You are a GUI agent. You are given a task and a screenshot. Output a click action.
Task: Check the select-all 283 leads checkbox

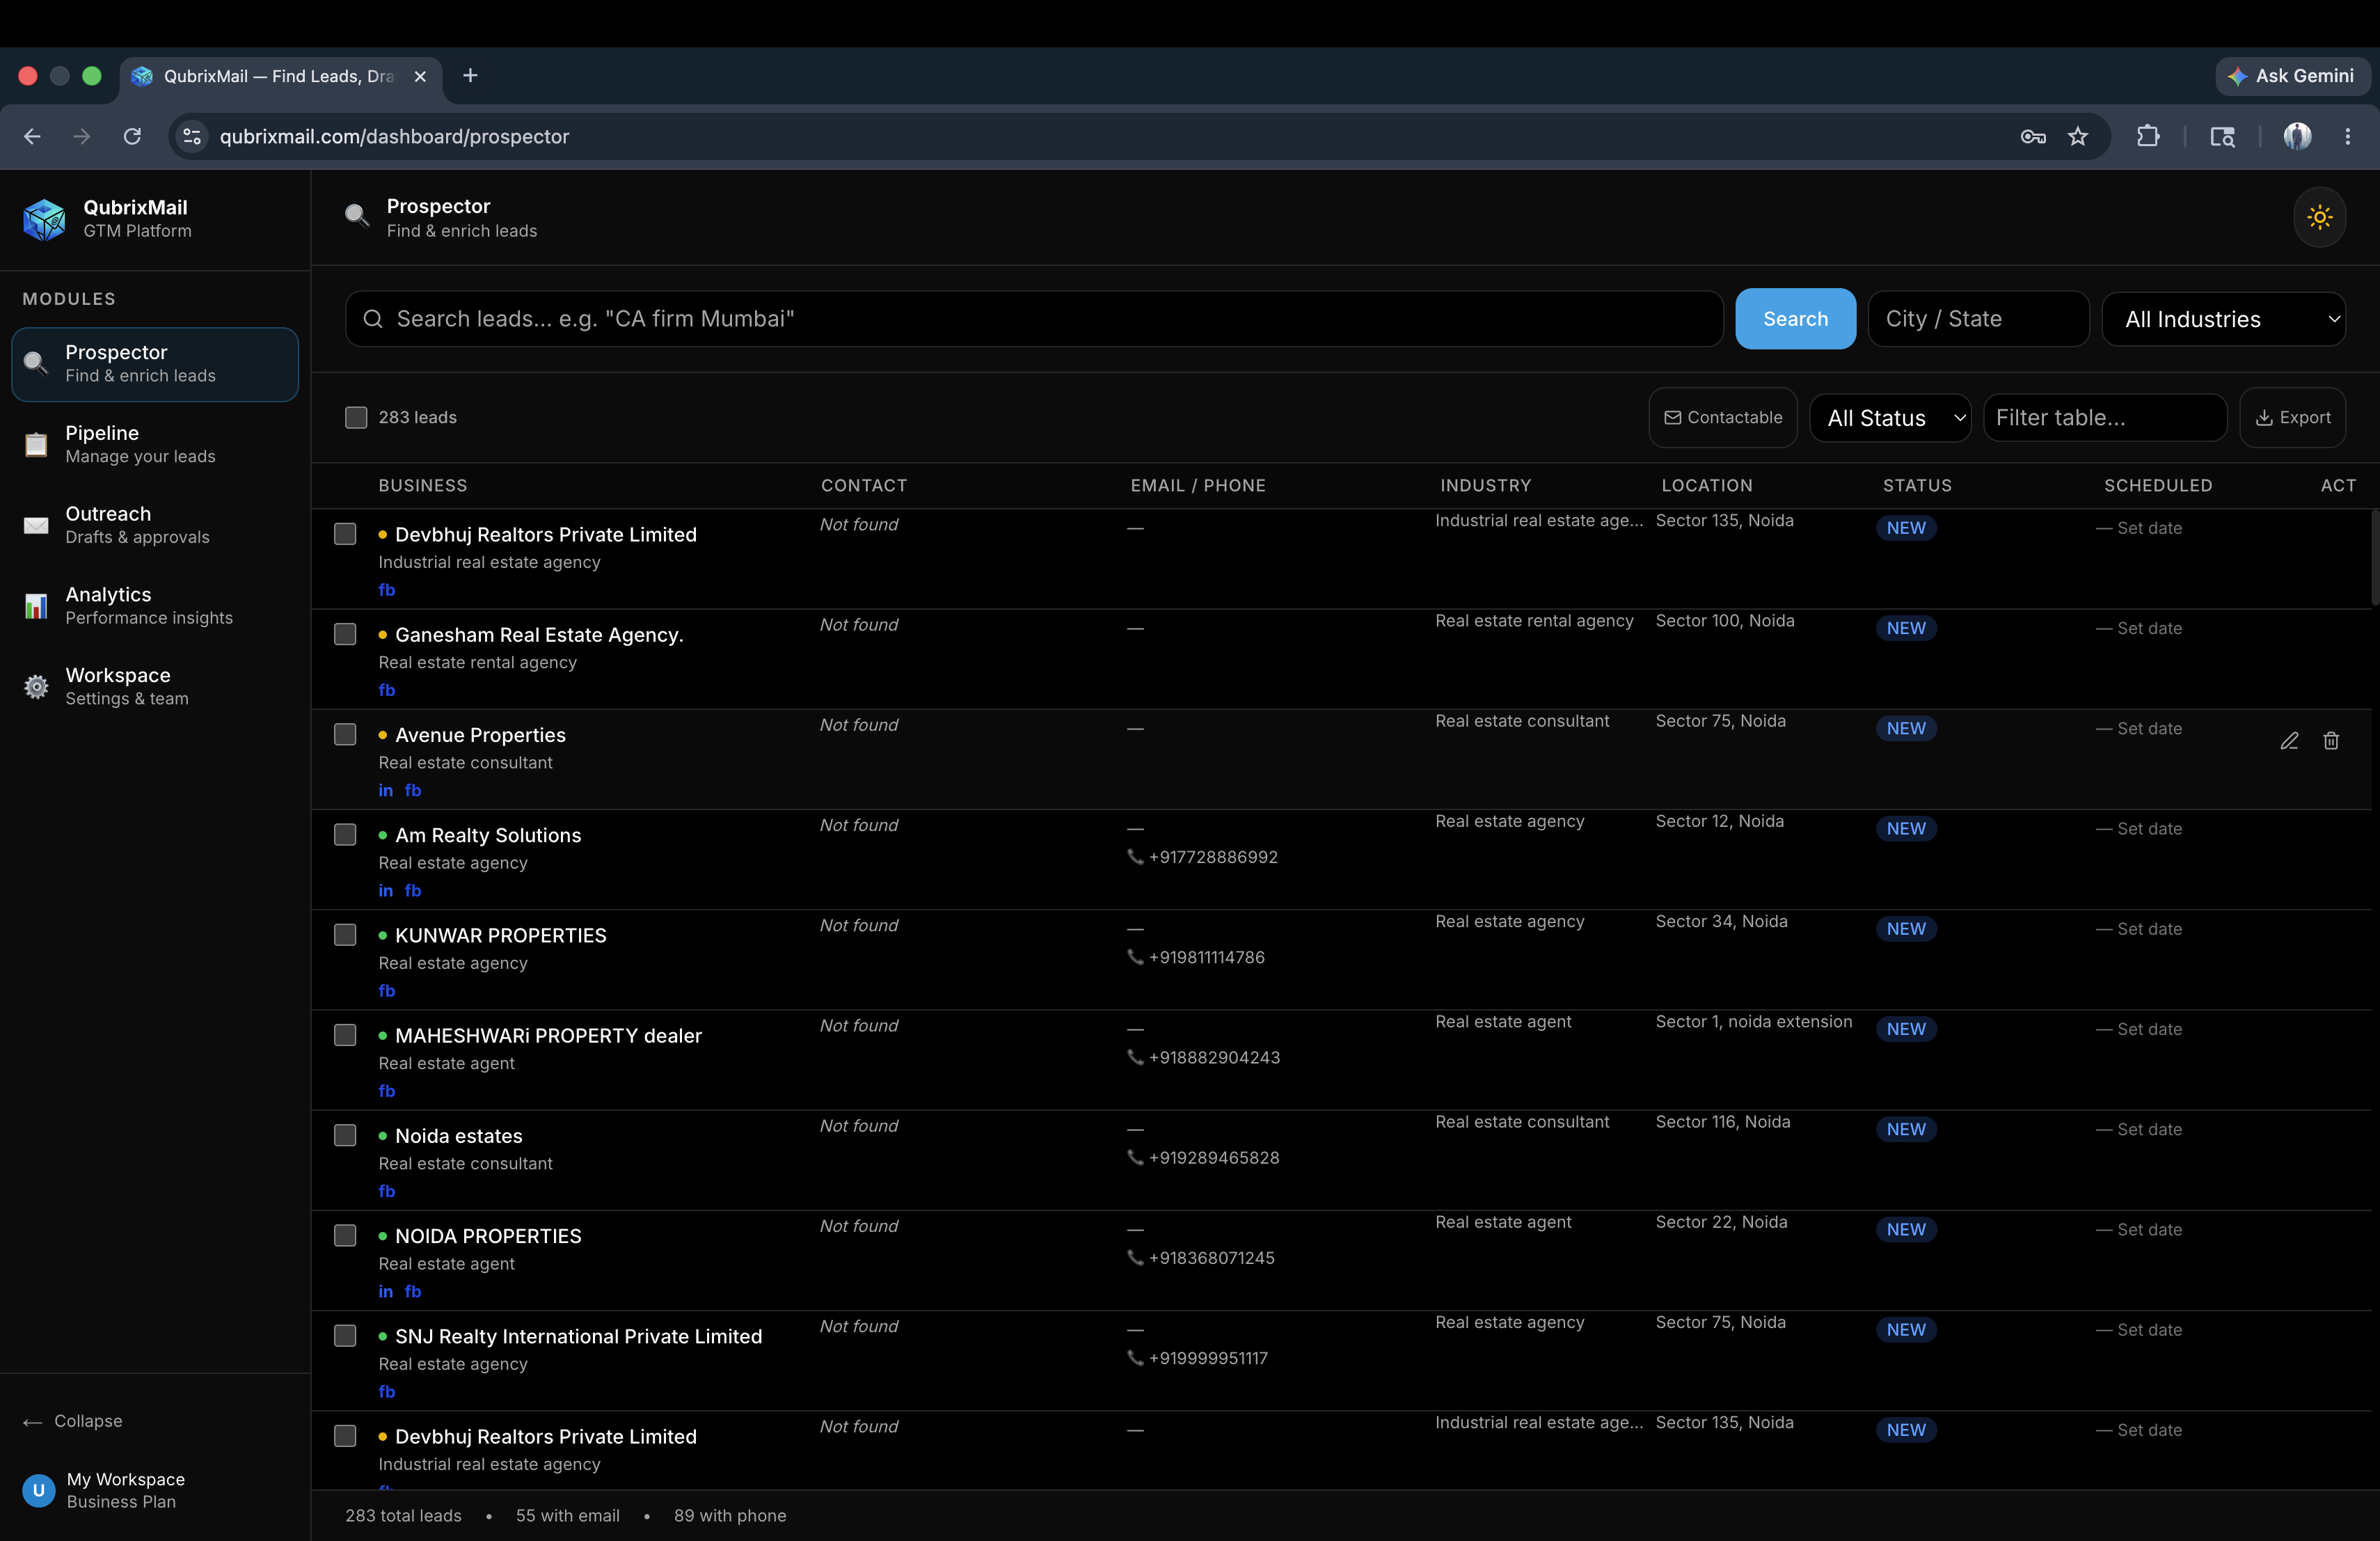(x=356, y=417)
